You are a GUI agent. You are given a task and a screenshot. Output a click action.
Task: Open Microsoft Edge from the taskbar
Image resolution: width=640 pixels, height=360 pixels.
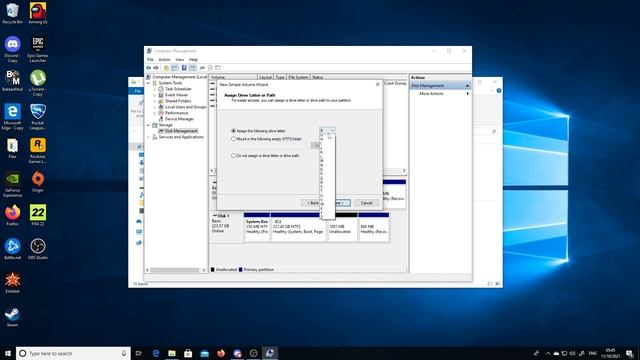pyautogui.click(x=156, y=353)
